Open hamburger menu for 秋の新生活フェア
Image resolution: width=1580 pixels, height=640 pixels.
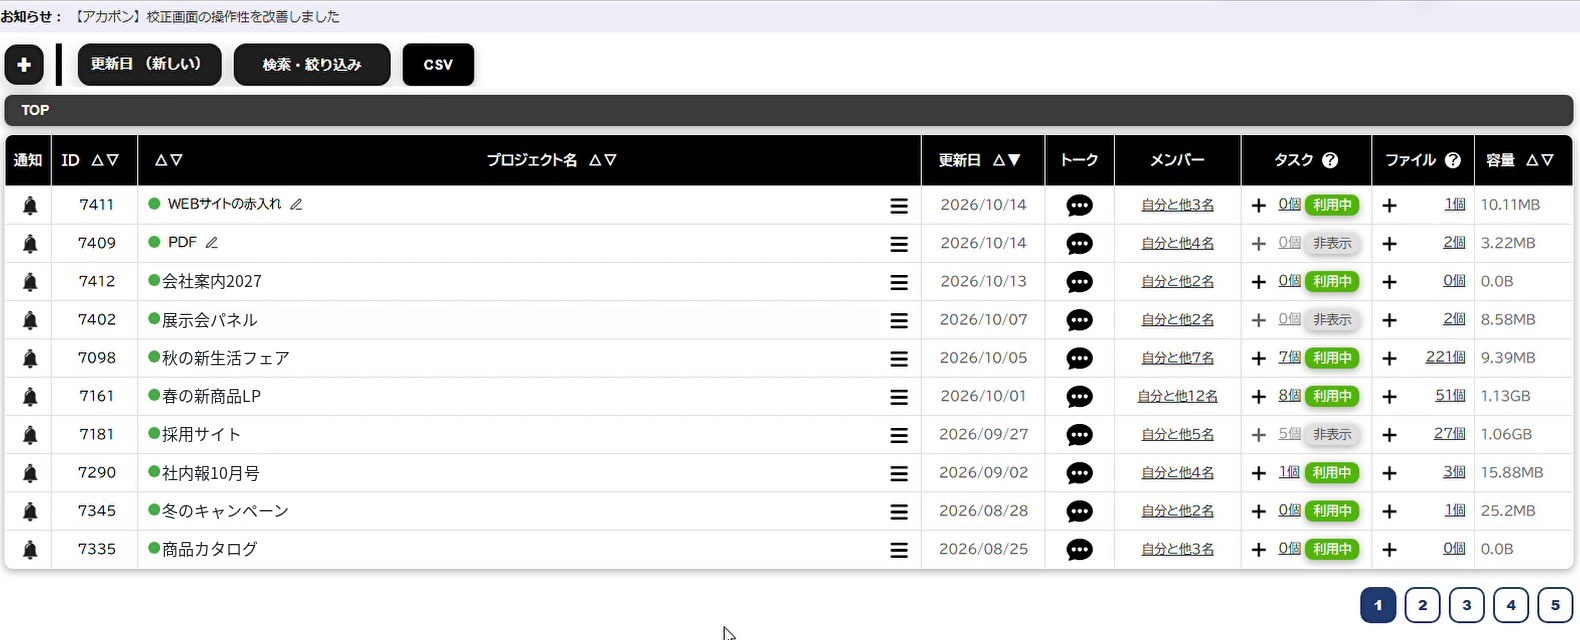tap(899, 358)
